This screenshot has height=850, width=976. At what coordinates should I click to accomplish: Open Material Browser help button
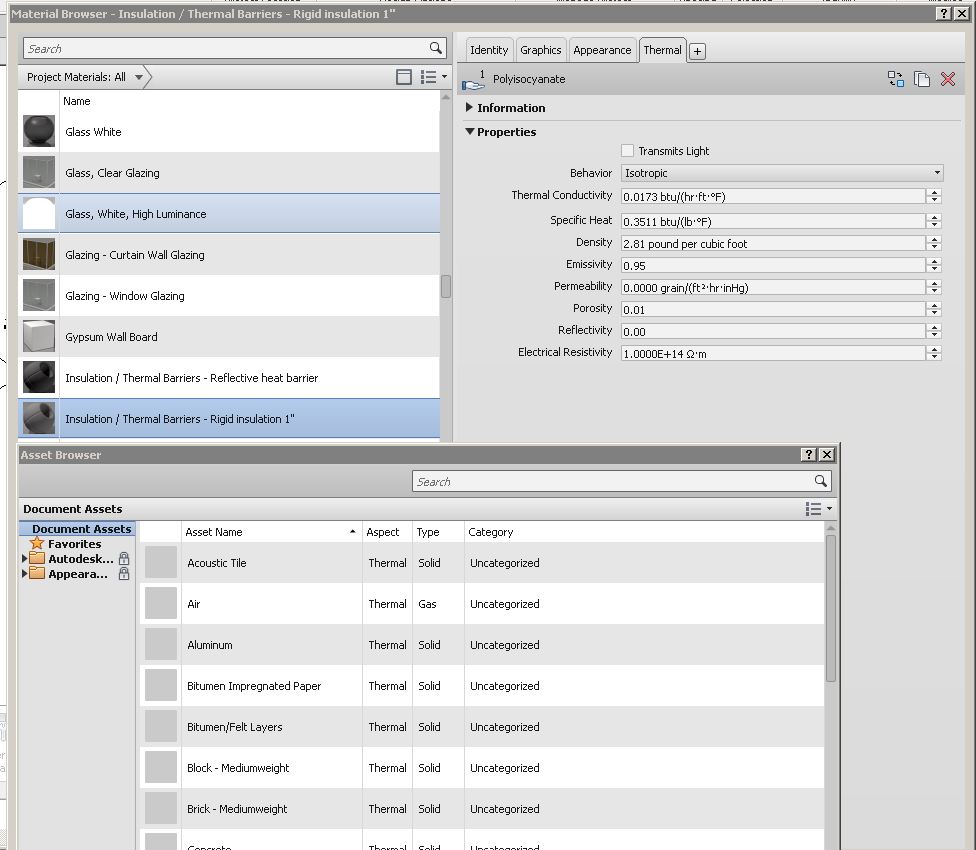pos(944,14)
